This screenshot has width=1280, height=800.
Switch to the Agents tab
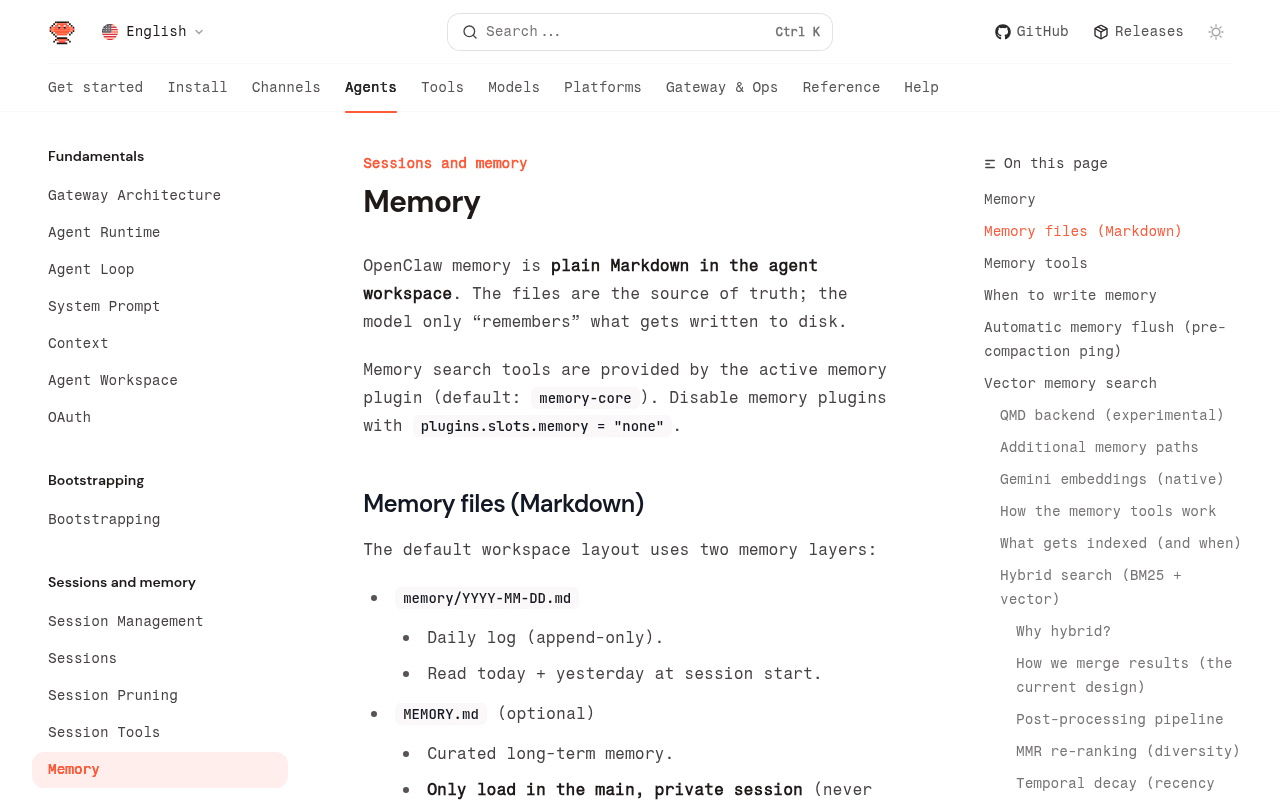(370, 85)
